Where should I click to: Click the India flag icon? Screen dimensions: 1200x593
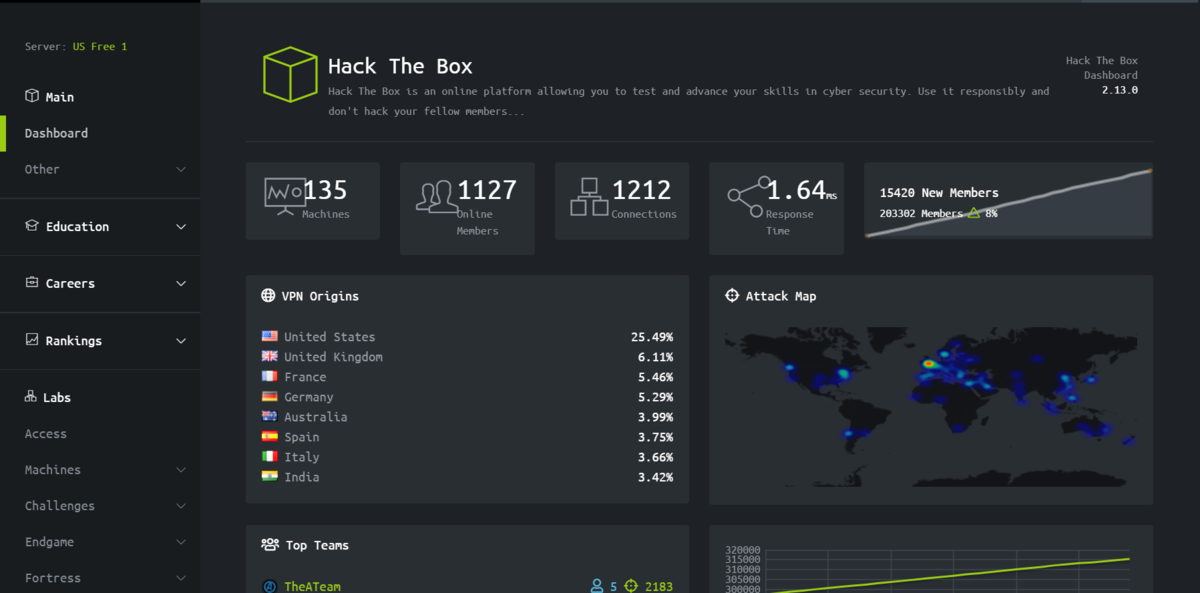(269, 477)
